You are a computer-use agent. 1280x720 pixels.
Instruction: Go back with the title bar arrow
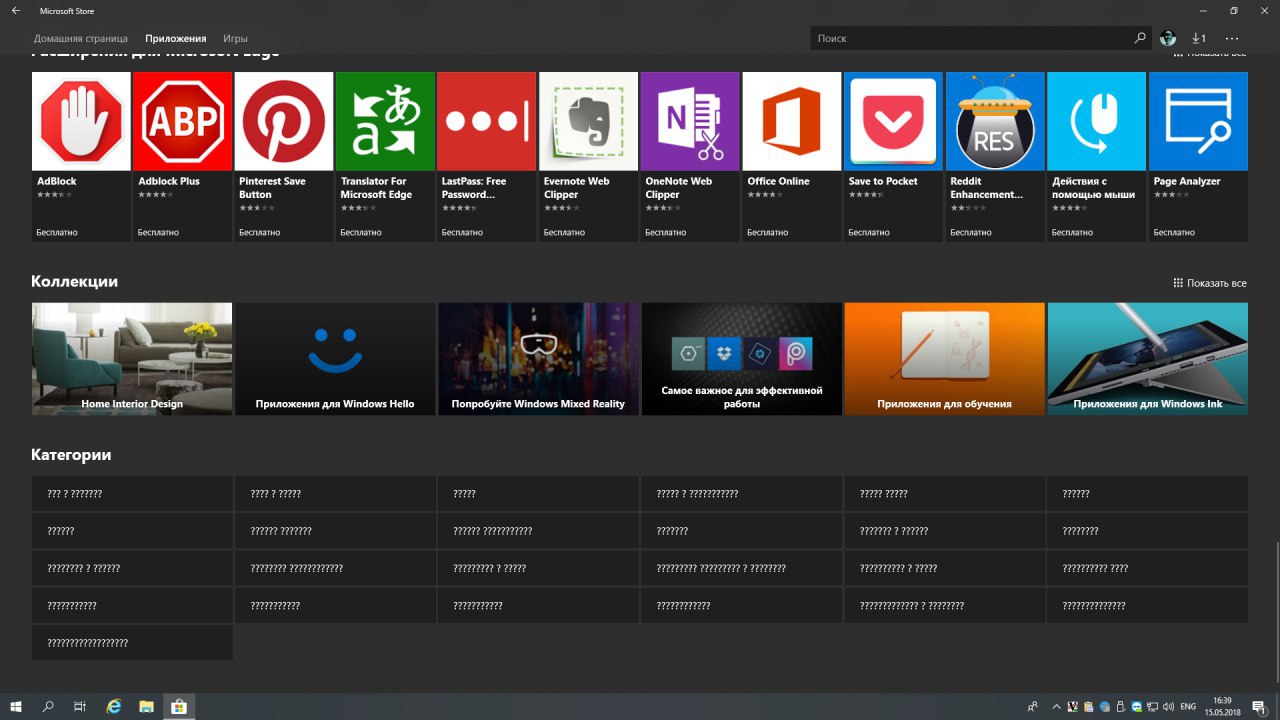point(15,11)
